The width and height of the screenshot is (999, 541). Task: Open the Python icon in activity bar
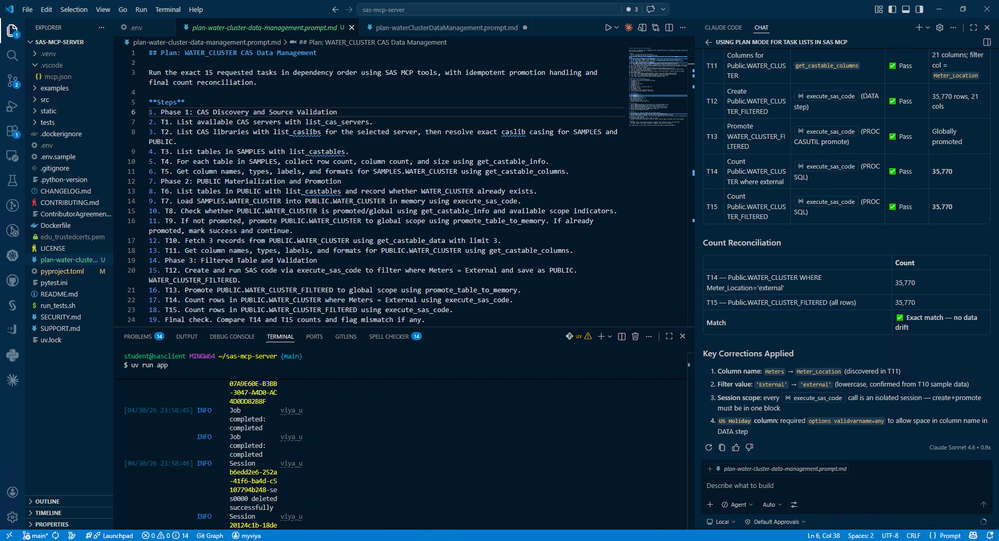point(12,356)
